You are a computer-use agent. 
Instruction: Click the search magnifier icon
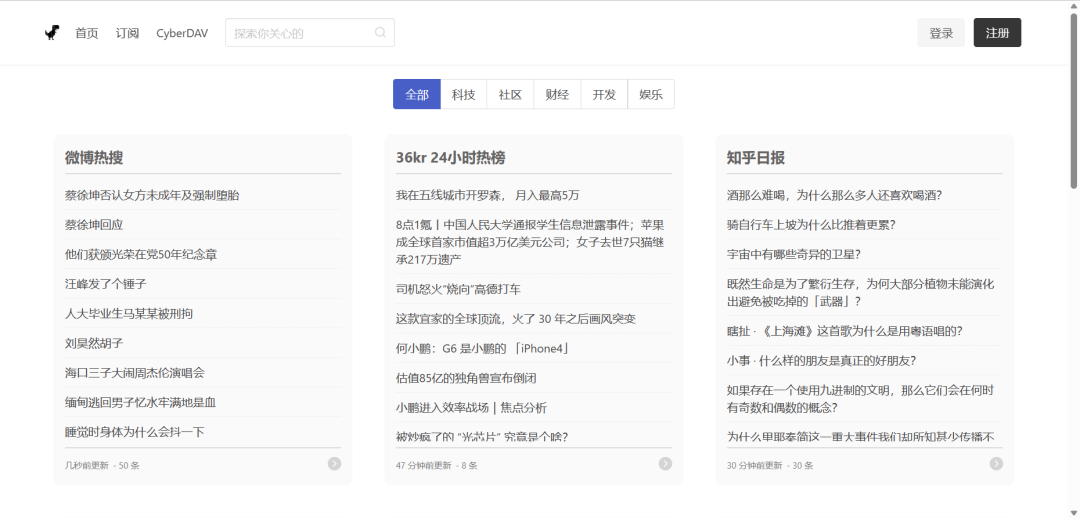380,32
